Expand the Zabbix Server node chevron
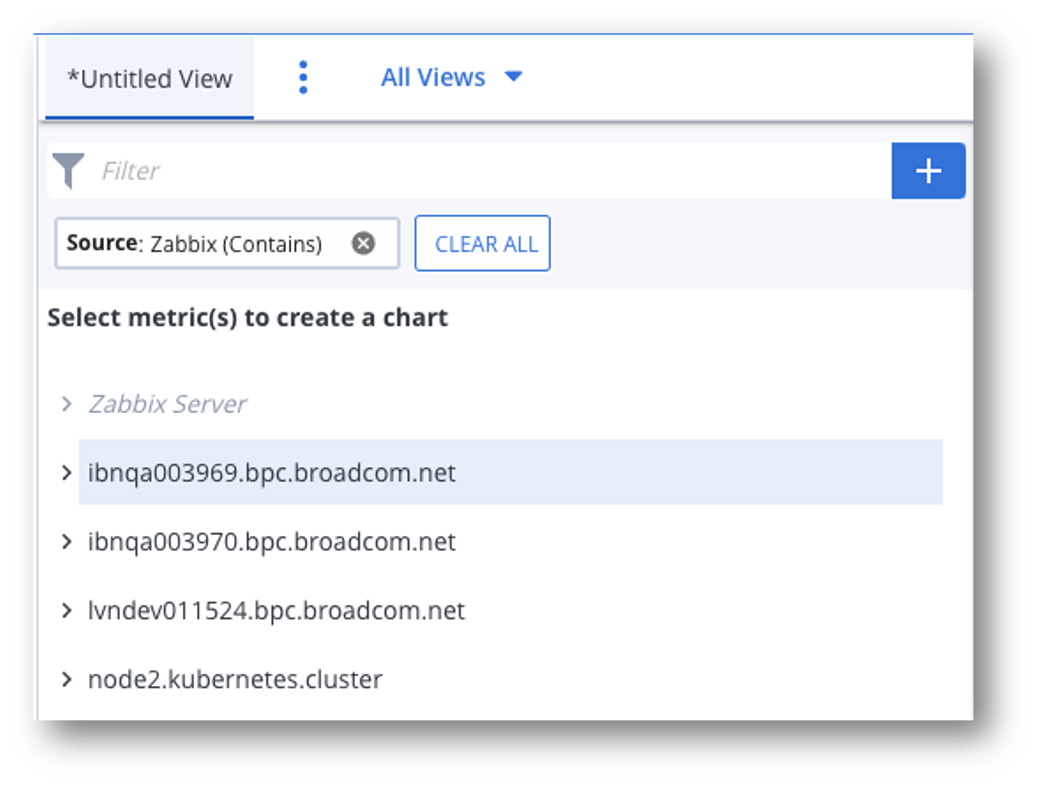Image resolution: width=1039 pixels, height=785 pixels. click(x=67, y=404)
